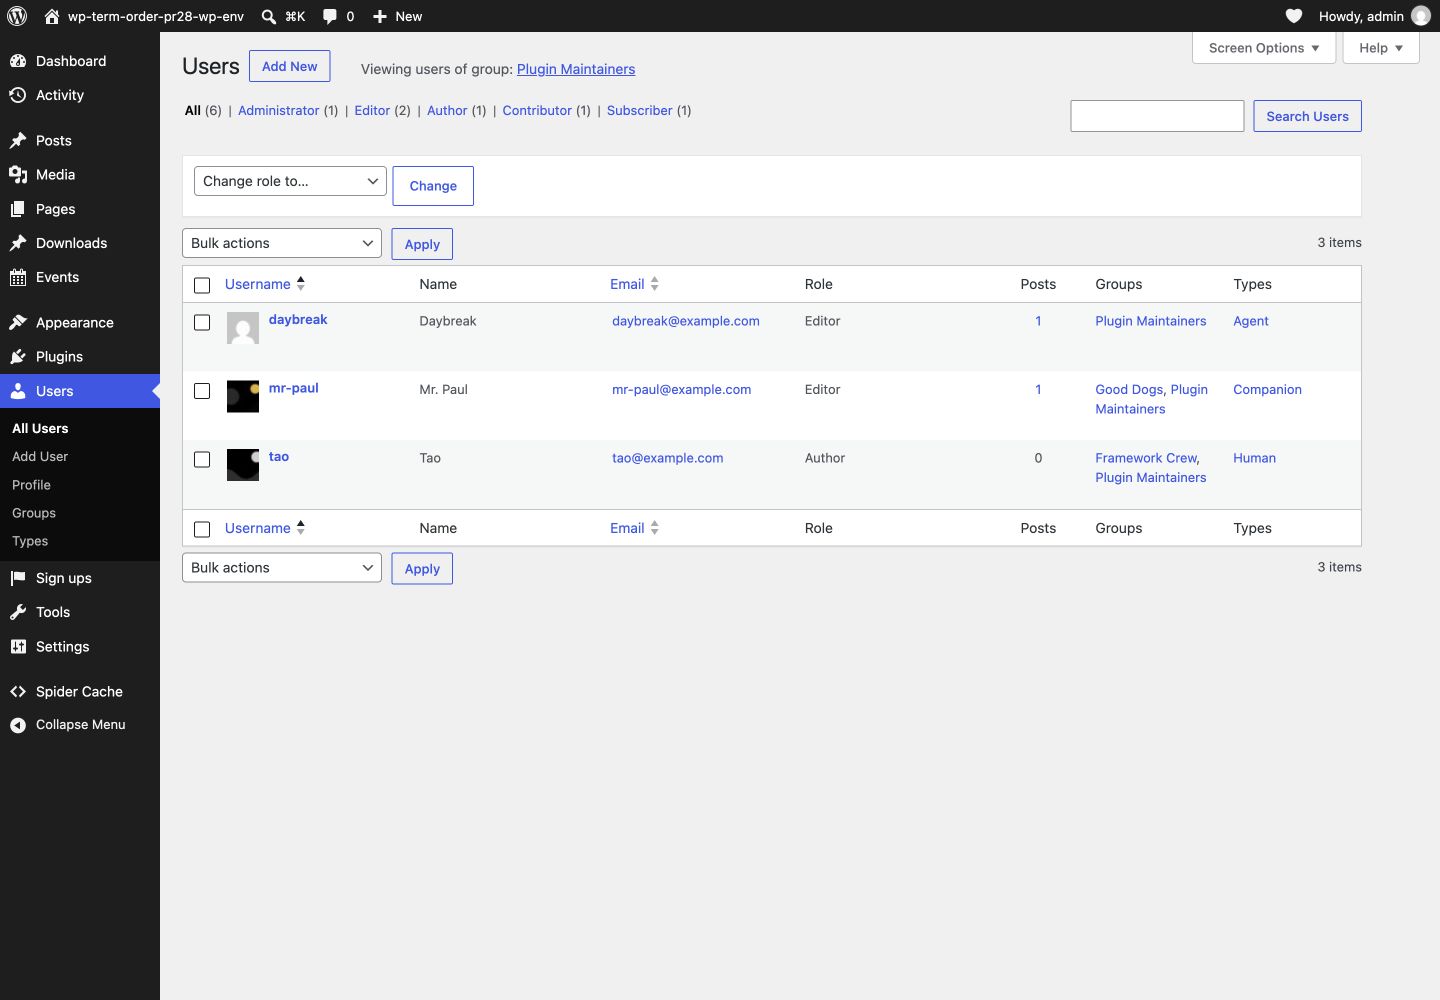Check the checkbox for user daybreak
The height and width of the screenshot is (1000, 1440).
coord(202,322)
